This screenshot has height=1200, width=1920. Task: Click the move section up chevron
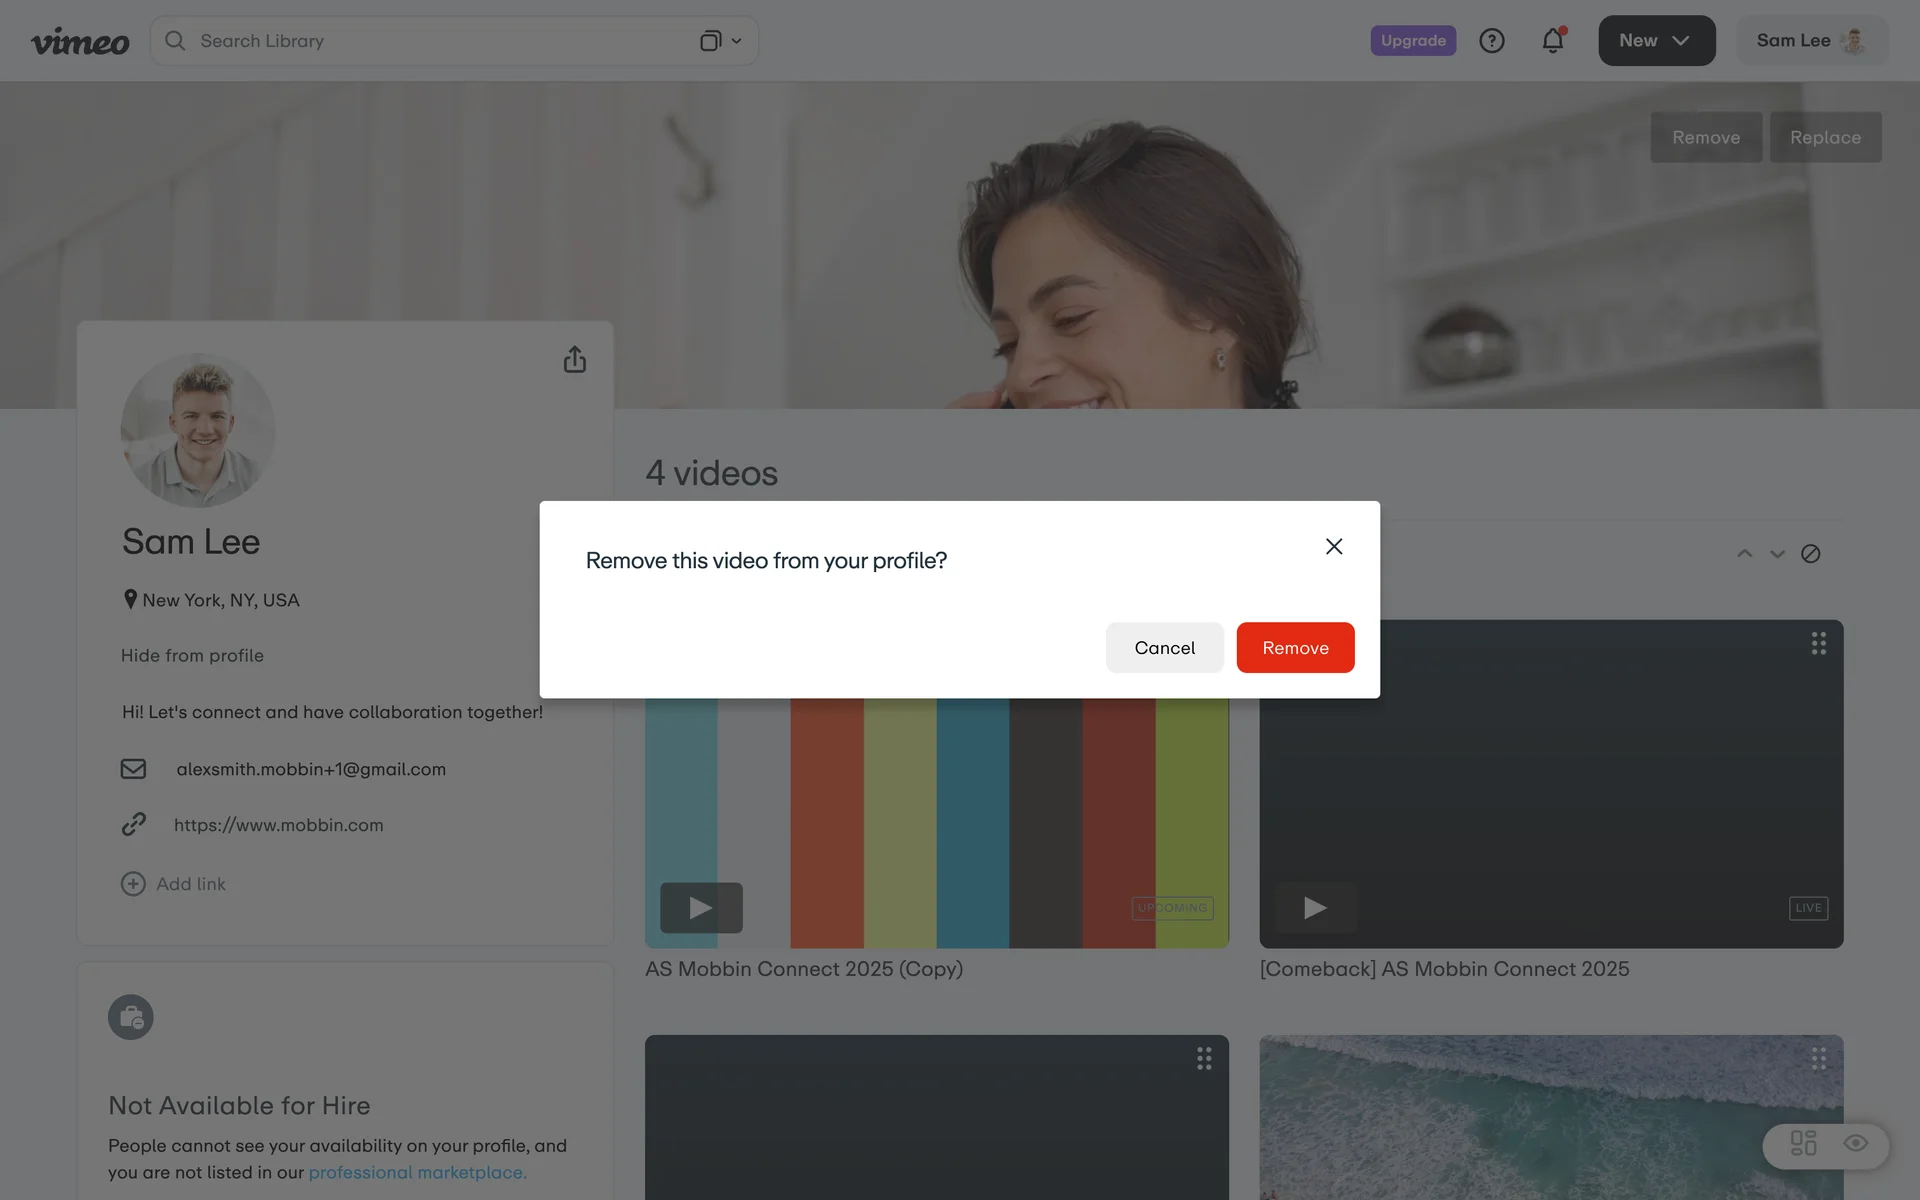coord(1744,554)
